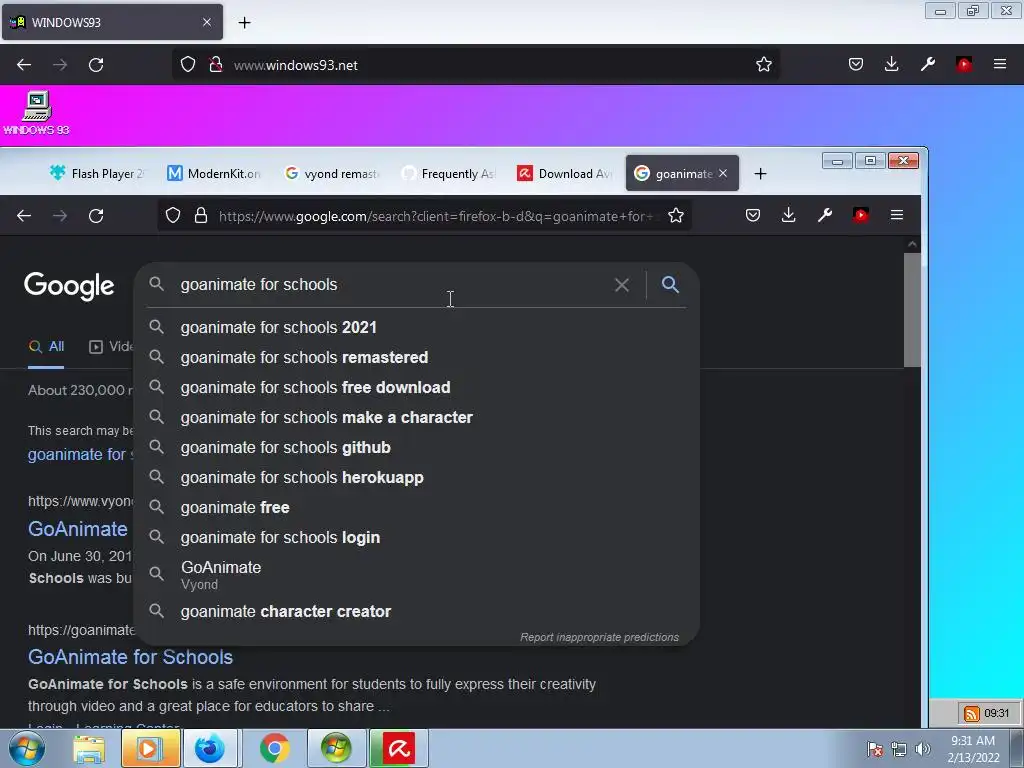Image resolution: width=1024 pixels, height=768 pixels.
Task: Switch to the Frequently As tab
Action: [449, 174]
